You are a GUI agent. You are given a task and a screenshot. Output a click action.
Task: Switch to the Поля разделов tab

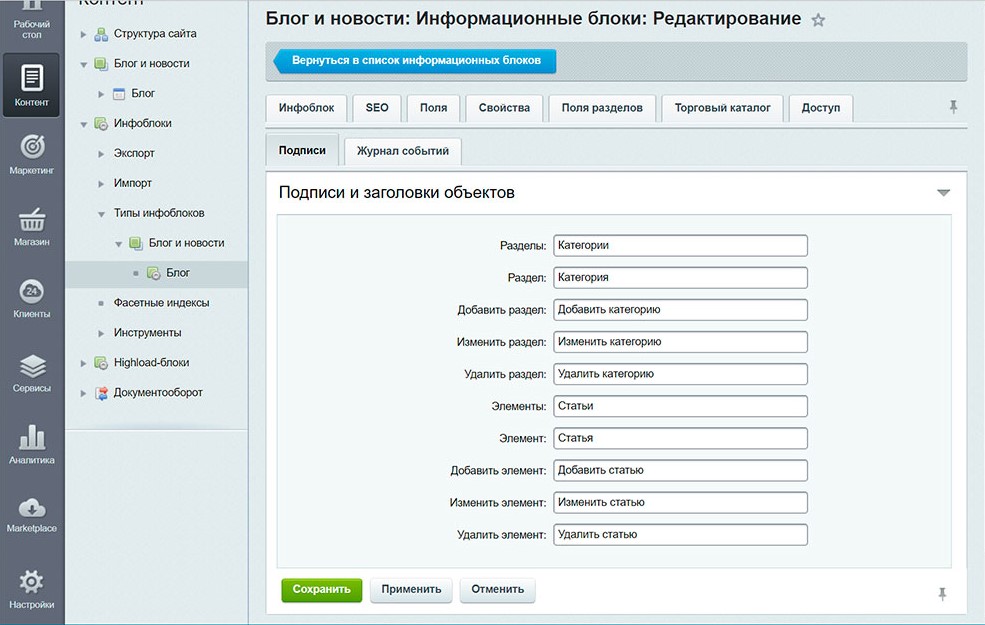click(602, 108)
